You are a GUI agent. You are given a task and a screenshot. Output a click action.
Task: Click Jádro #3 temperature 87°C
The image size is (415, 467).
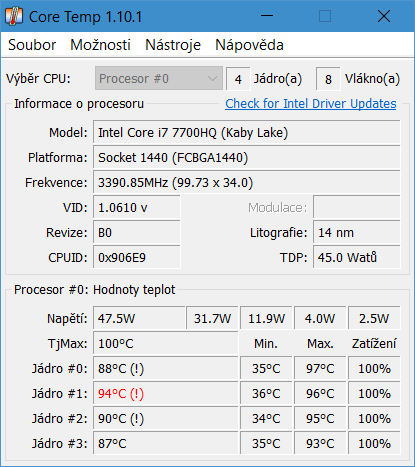pos(166,444)
